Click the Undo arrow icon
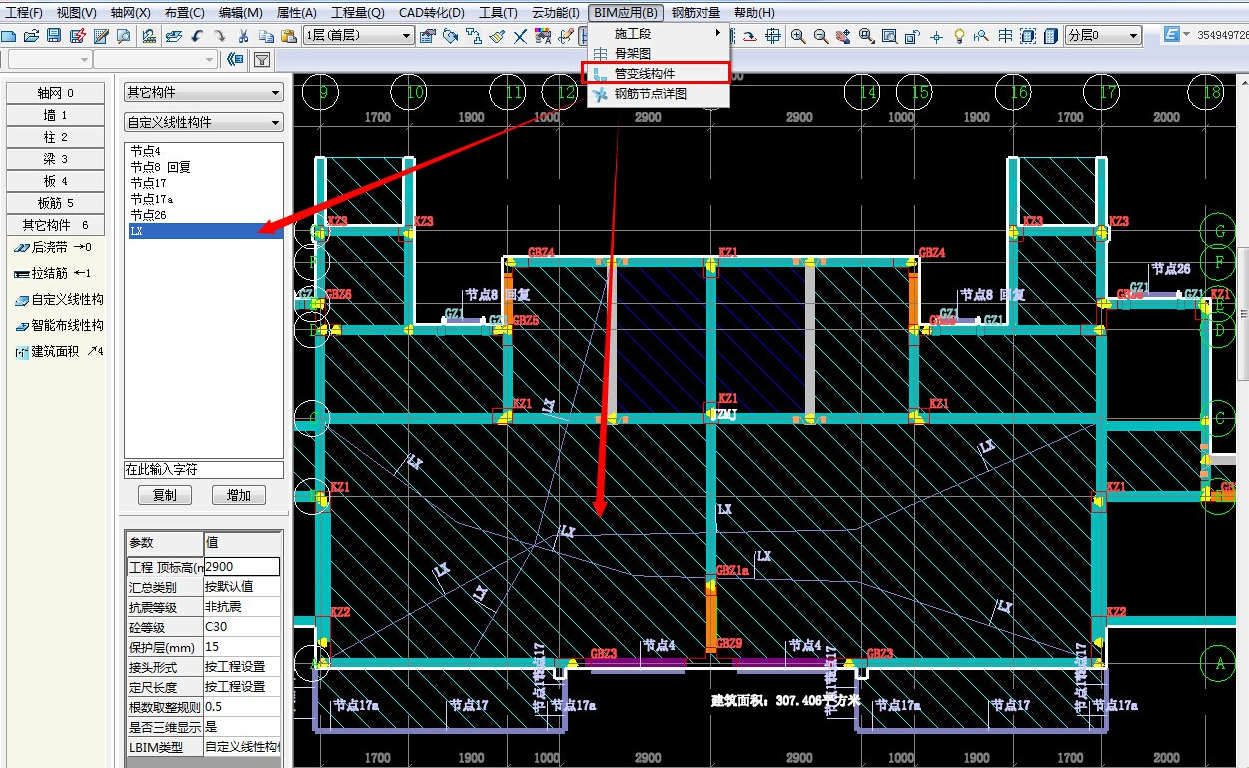1249x768 pixels. coord(197,36)
